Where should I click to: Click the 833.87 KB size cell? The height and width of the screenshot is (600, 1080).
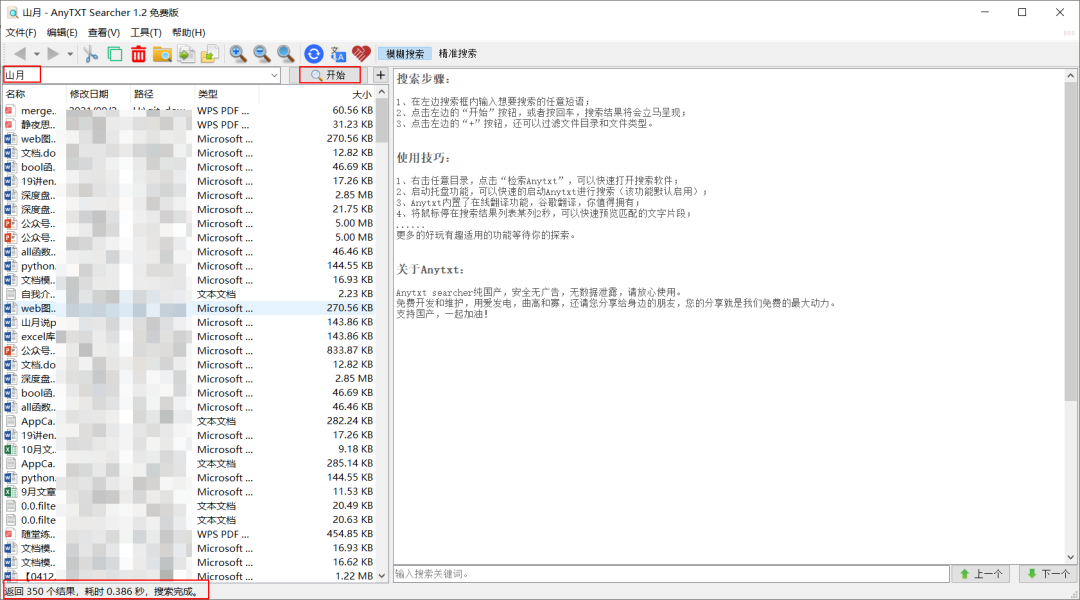[350, 351]
